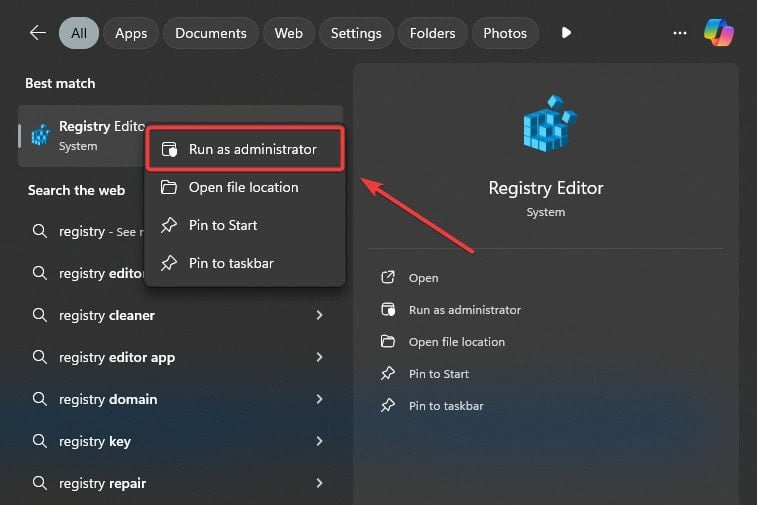Switch to the Web filter tab
This screenshot has height=505, width=757.
[289, 33]
